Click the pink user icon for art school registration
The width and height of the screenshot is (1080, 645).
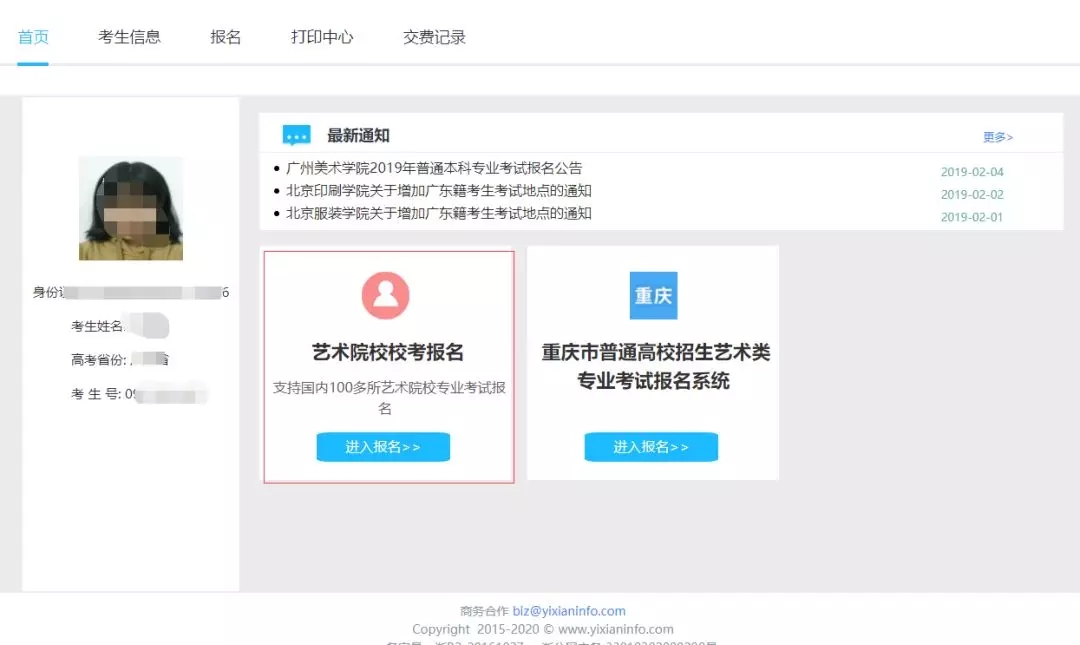[386, 296]
